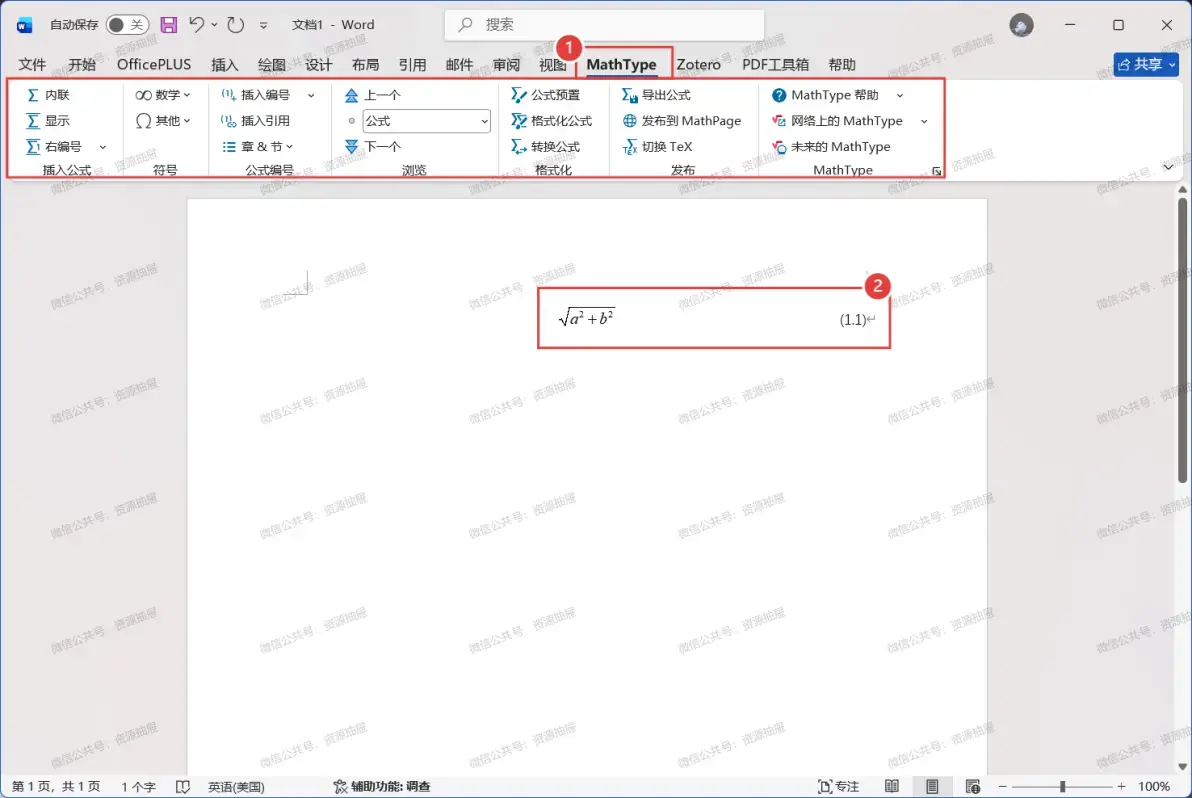The height and width of the screenshot is (798, 1192).
Task: Customize Quick Access Toolbar dropdown
Action: point(263,25)
